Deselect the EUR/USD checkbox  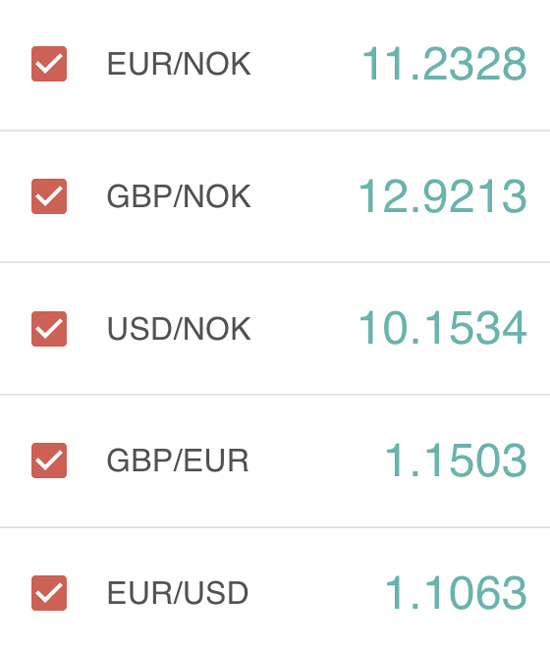click(x=49, y=593)
